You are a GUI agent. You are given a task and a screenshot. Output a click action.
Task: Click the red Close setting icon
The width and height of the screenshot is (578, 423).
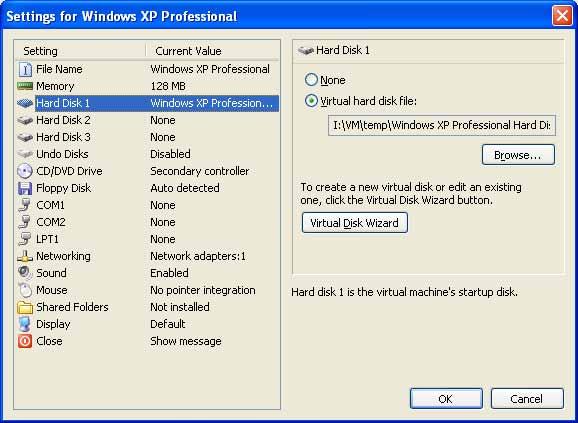click(x=25, y=341)
